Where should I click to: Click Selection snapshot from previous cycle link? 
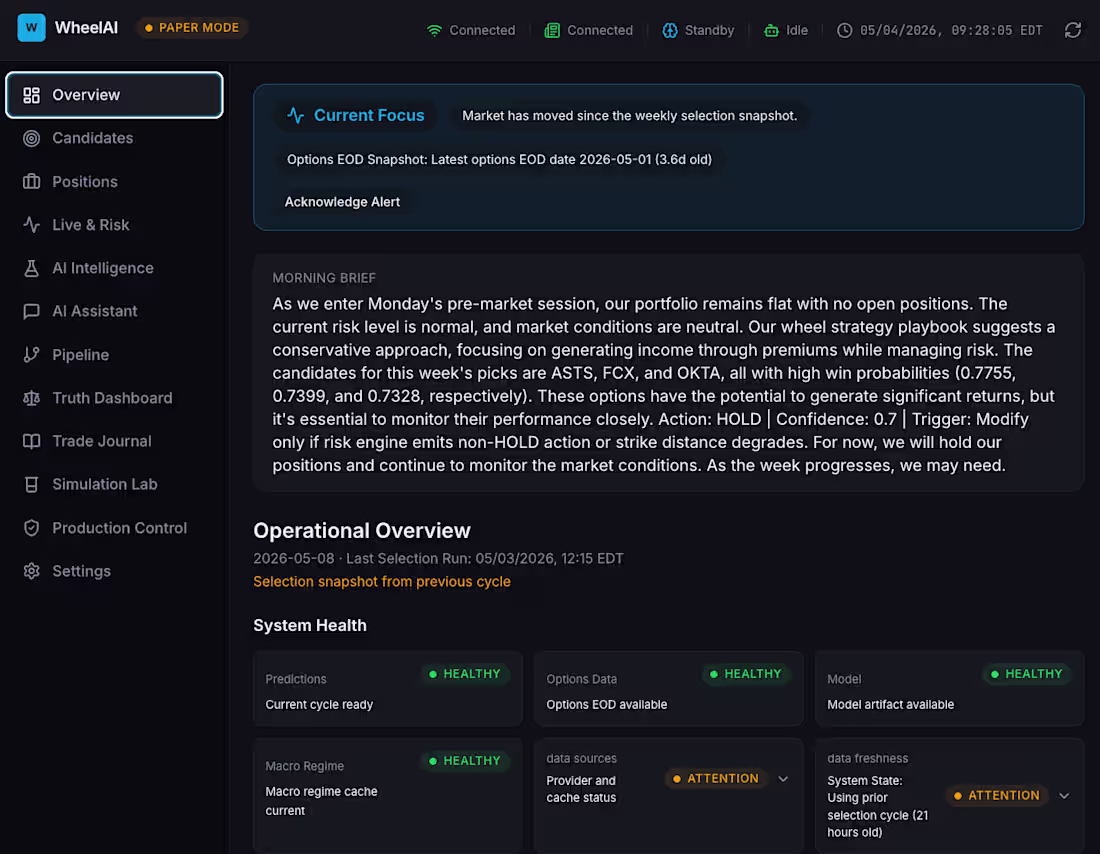click(382, 582)
